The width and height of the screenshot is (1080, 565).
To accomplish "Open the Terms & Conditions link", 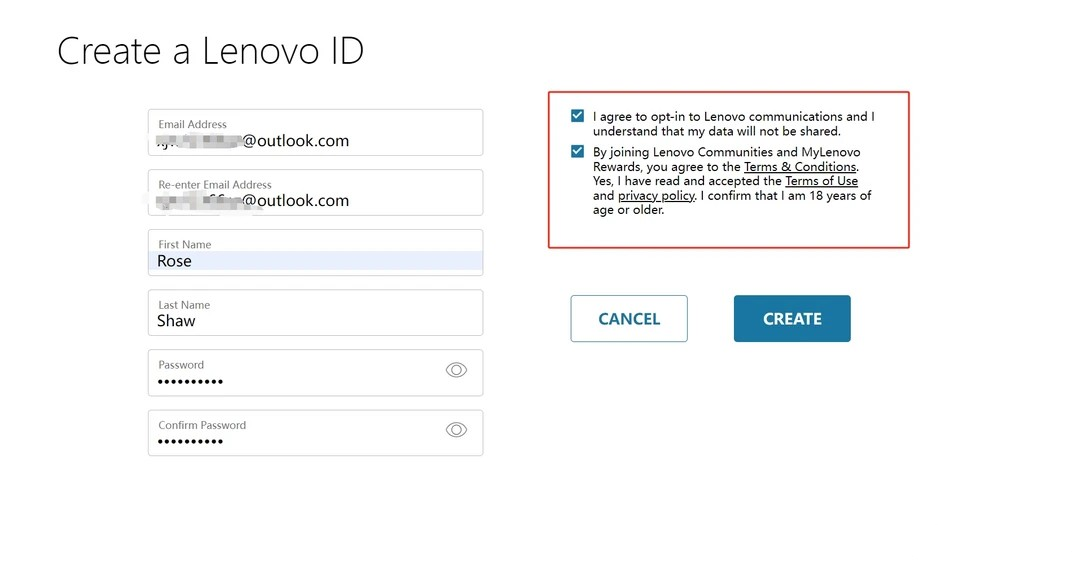I will tap(800, 167).
